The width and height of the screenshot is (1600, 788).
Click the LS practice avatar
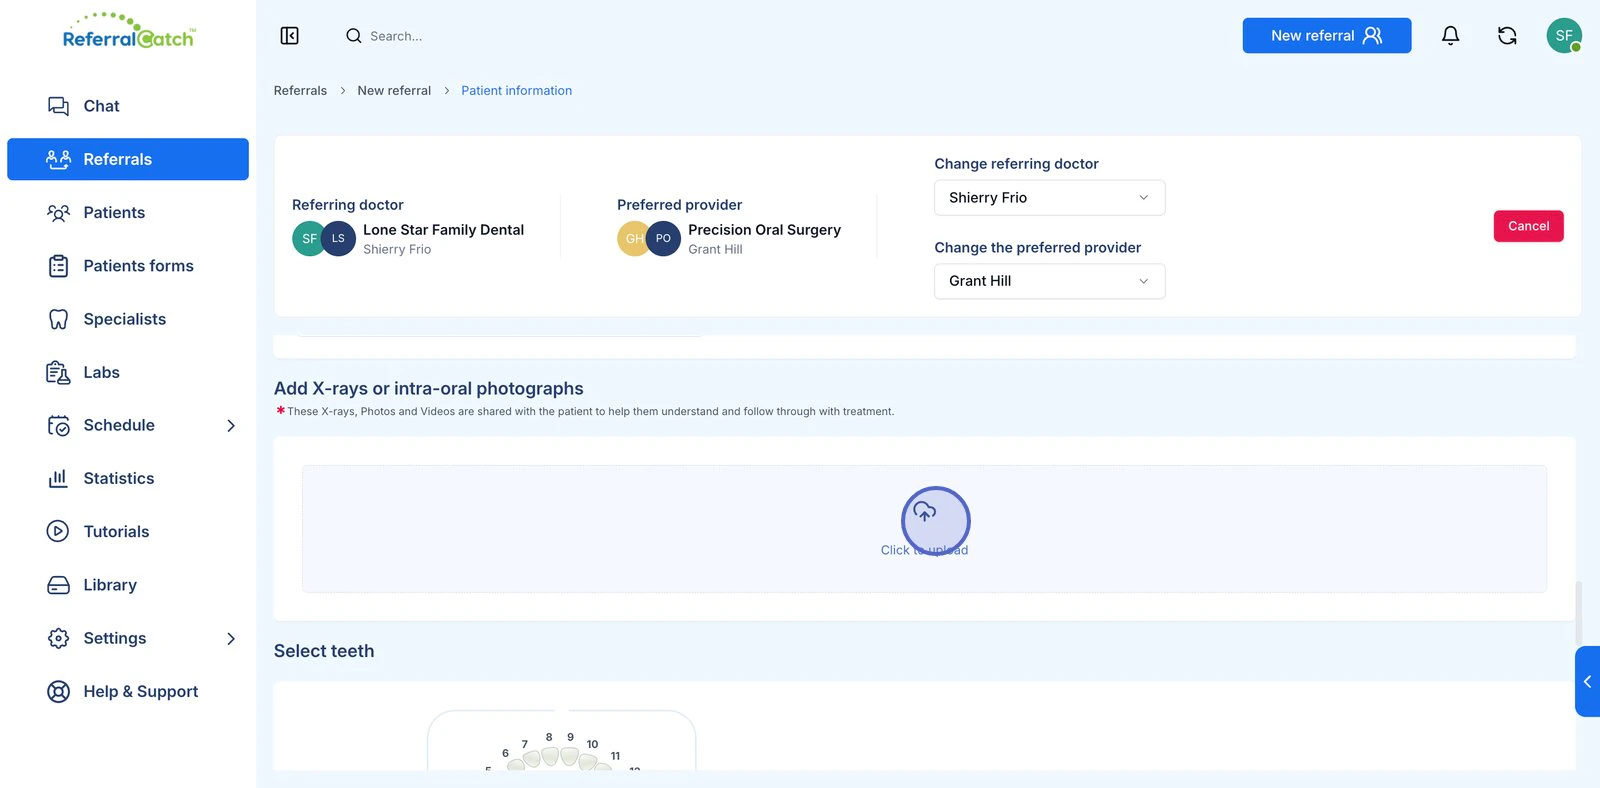pos(338,239)
